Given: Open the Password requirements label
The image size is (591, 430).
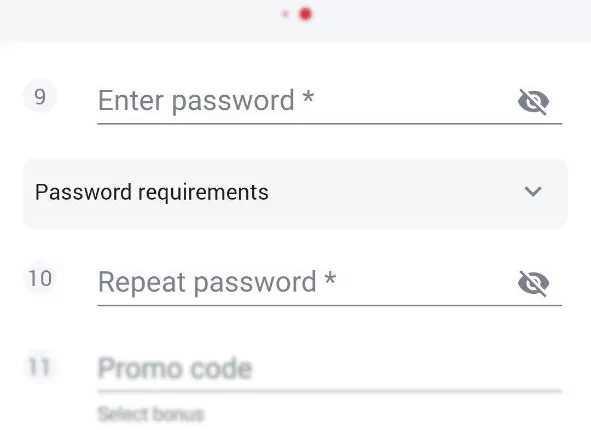Looking at the screenshot, I should click(152, 192).
